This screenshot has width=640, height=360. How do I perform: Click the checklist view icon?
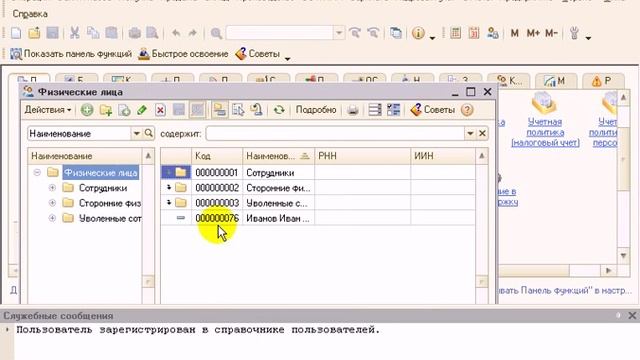point(393,110)
